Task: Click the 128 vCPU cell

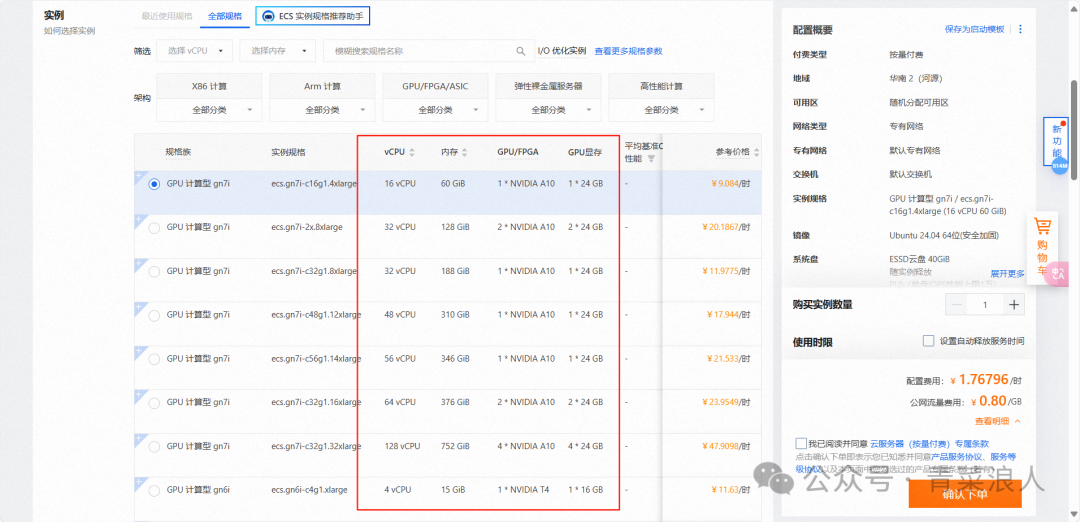Action: pos(402,446)
